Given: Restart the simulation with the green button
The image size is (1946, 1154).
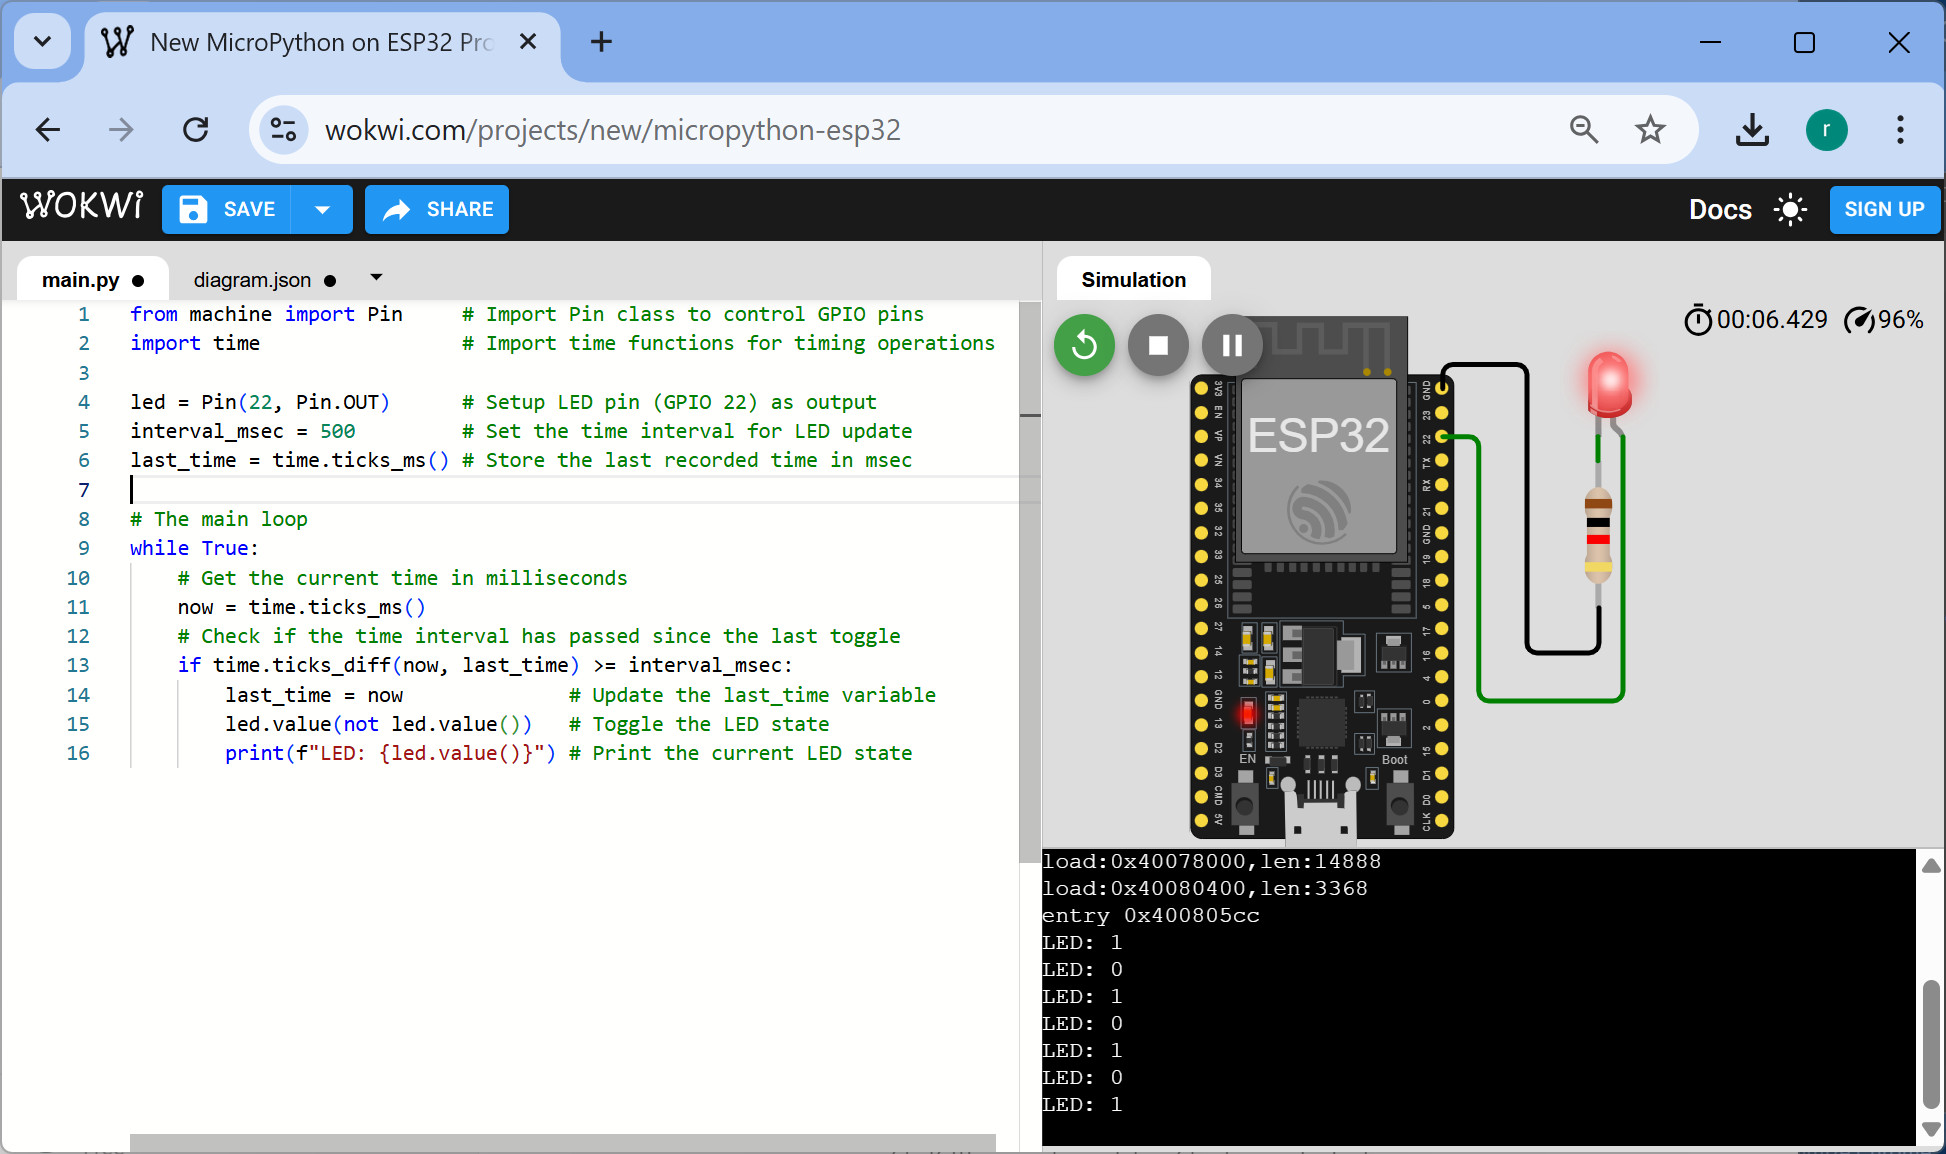Looking at the screenshot, I should [x=1084, y=345].
